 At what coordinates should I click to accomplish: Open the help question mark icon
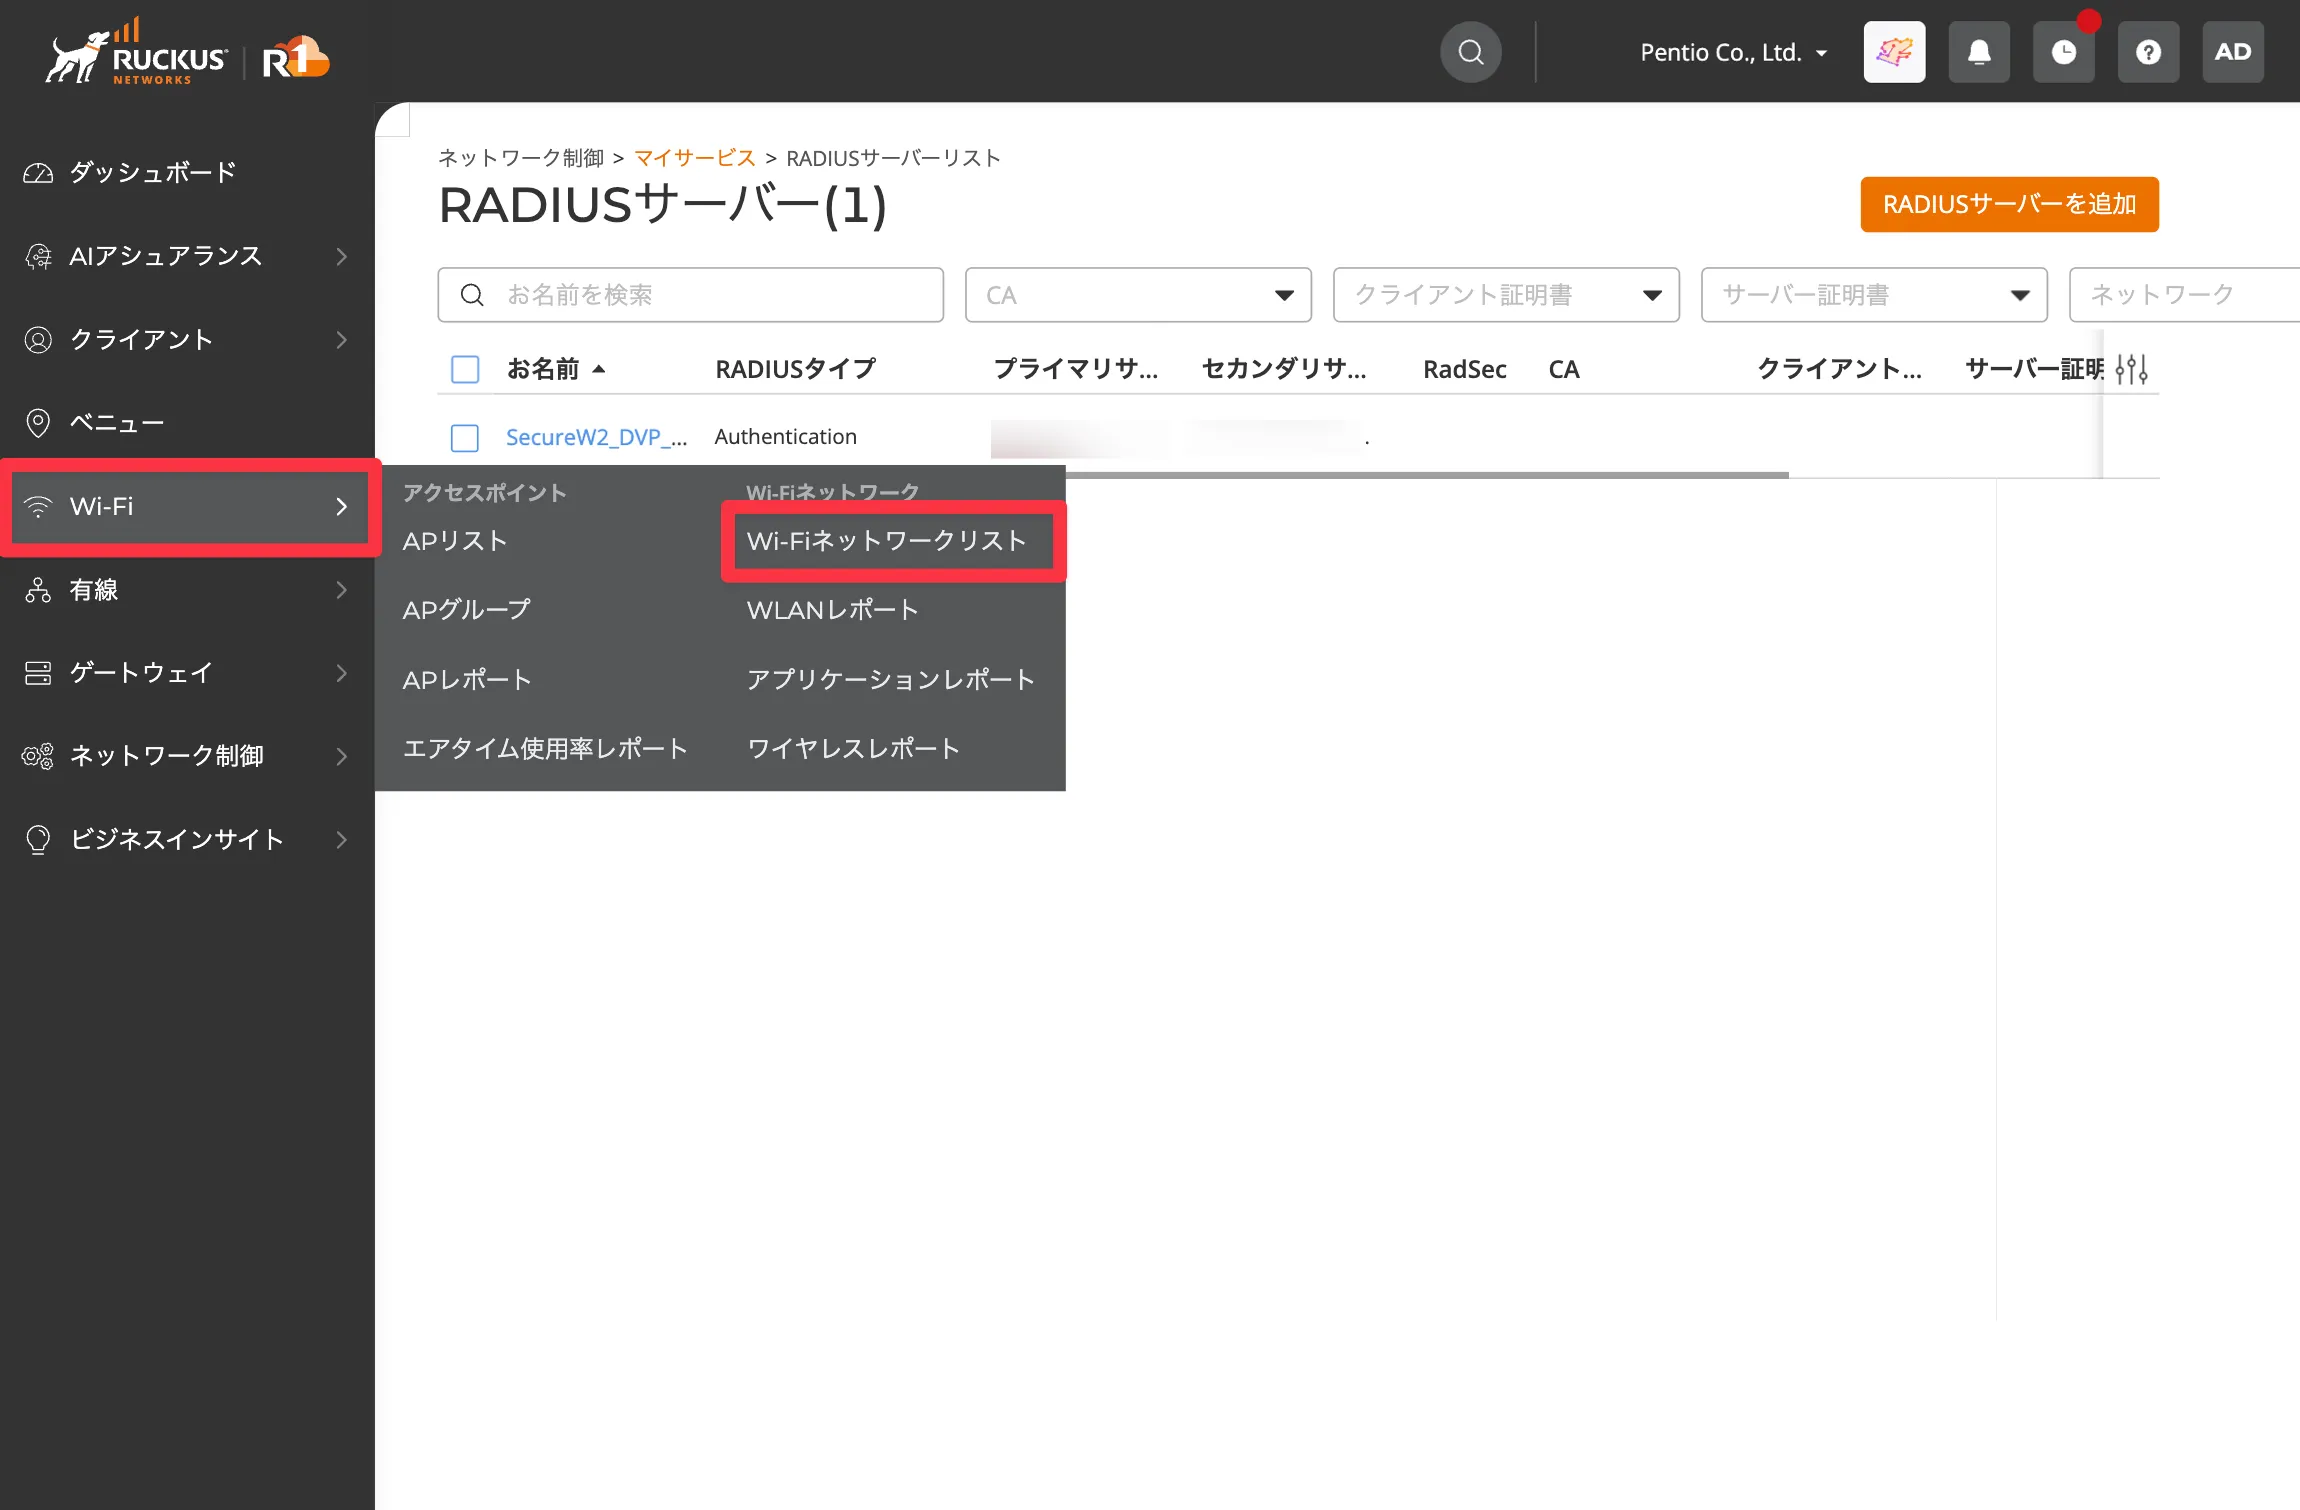tap(2148, 52)
